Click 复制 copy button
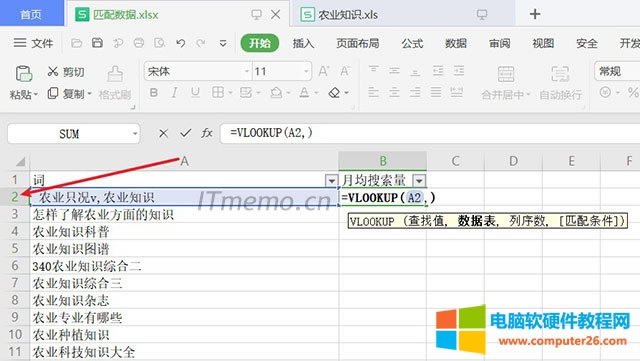Image resolution: width=640 pixels, height=361 pixels. click(x=66, y=94)
